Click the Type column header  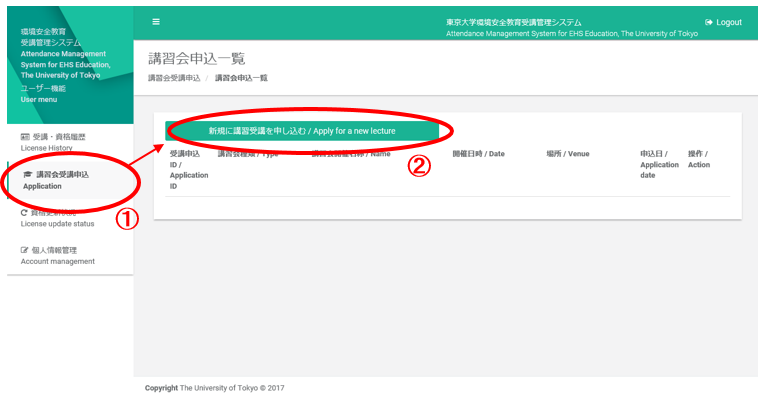click(248, 154)
